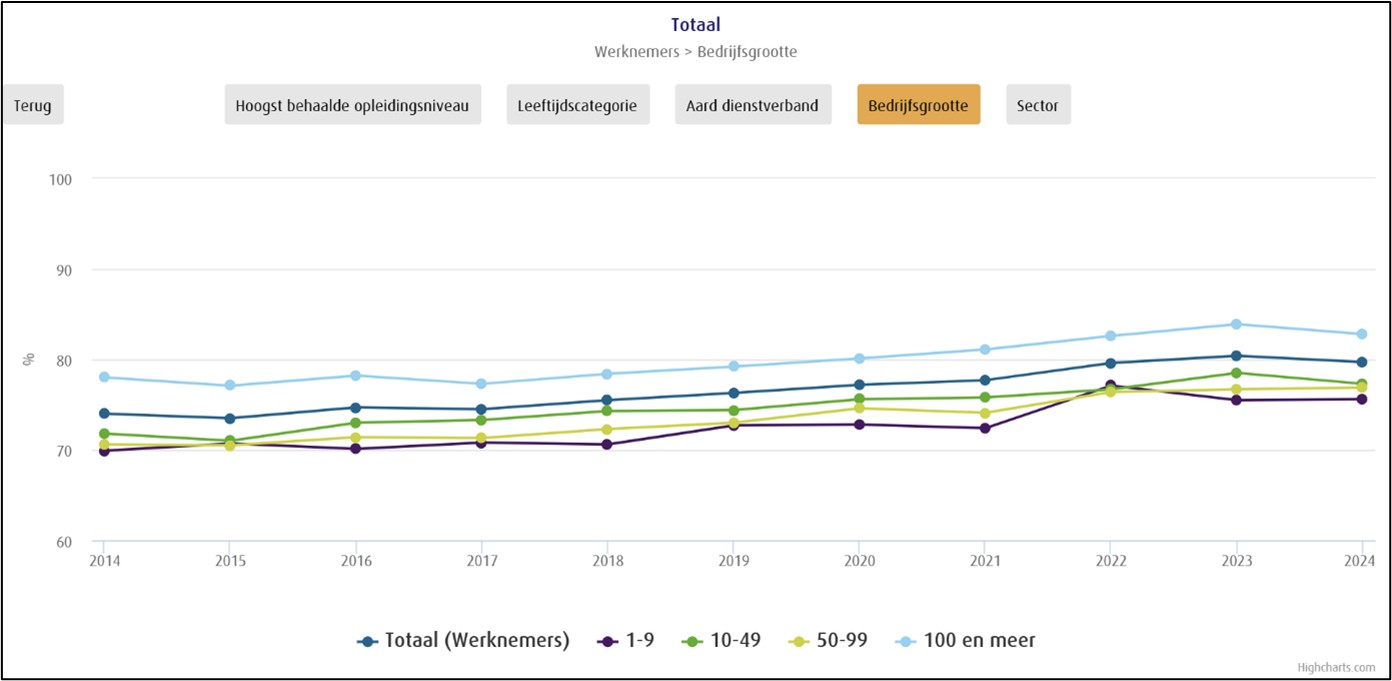Click the 50-99 data point at 2020

point(859,408)
